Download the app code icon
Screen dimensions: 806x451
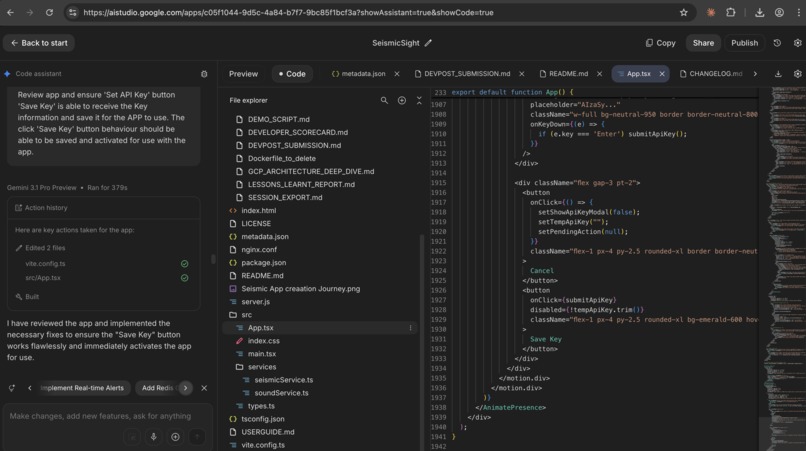point(778,74)
